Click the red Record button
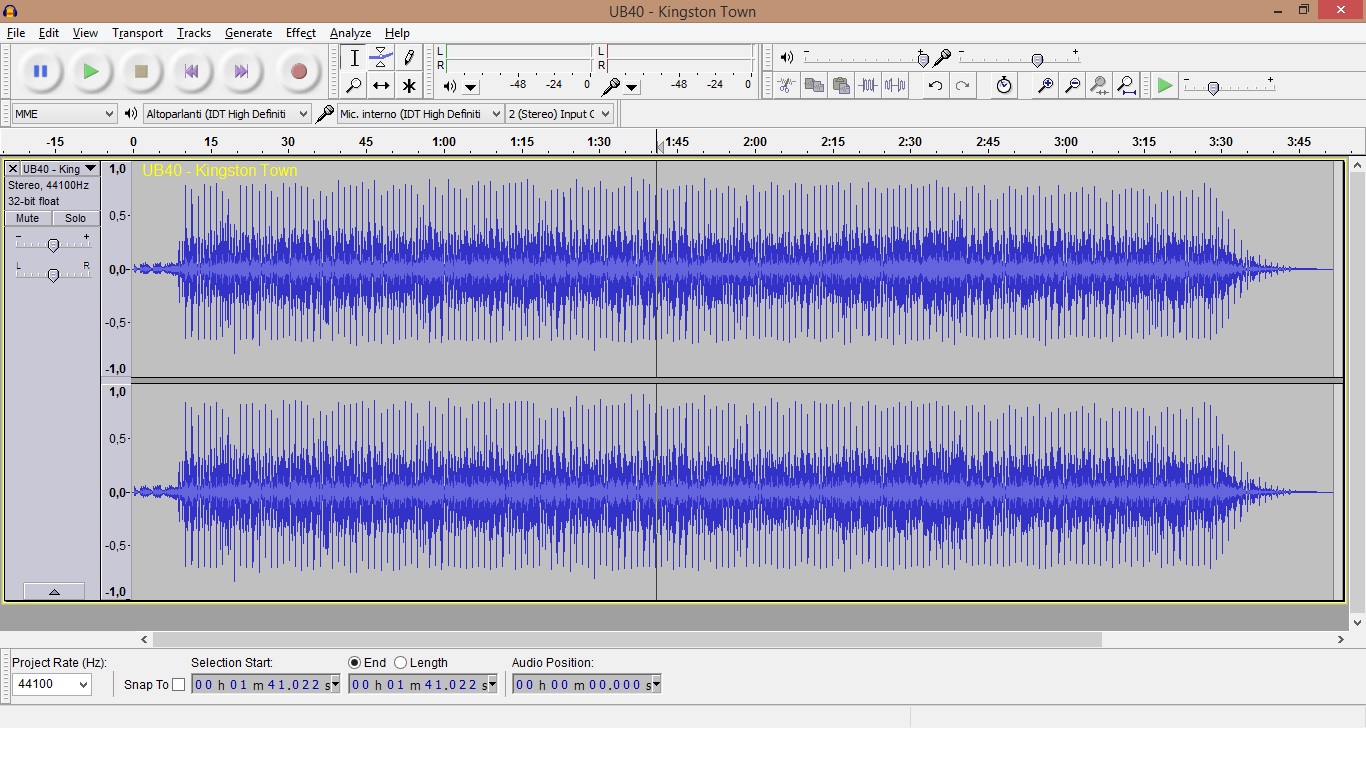Screen dimensions: 1366x768 point(298,71)
